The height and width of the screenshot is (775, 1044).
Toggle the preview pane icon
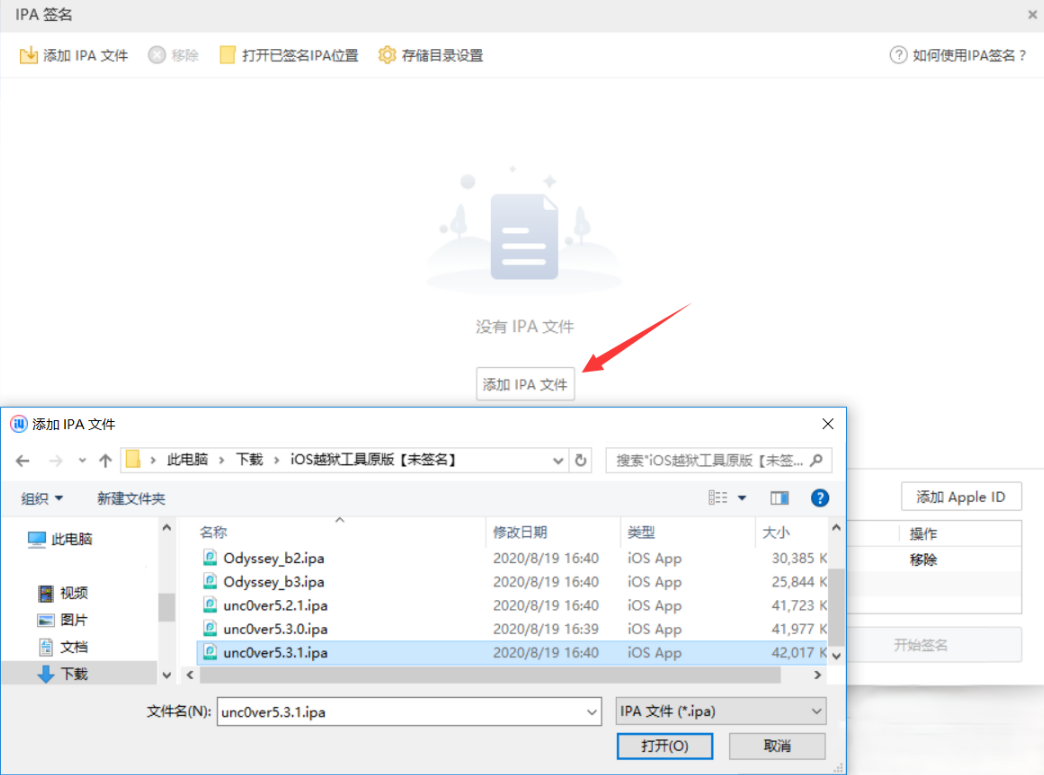(780, 498)
